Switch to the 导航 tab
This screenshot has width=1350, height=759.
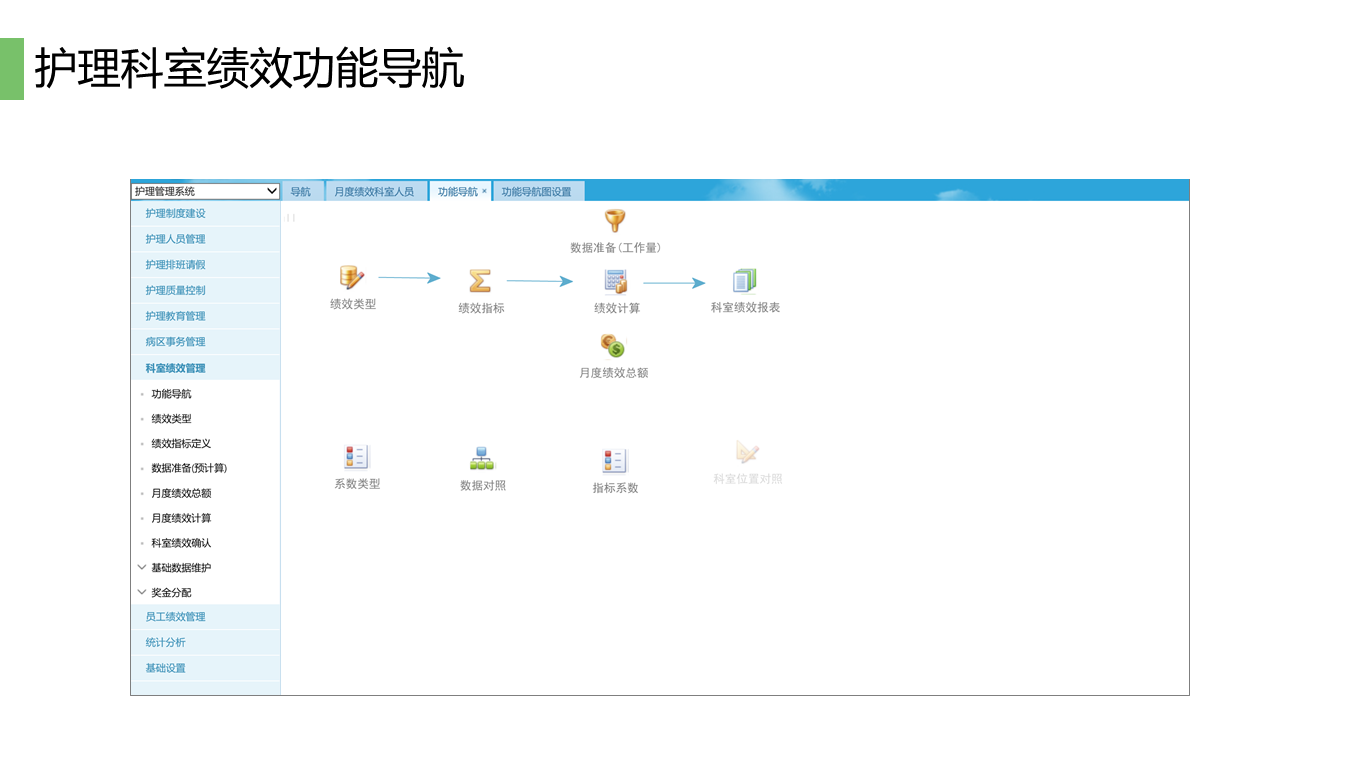301,191
